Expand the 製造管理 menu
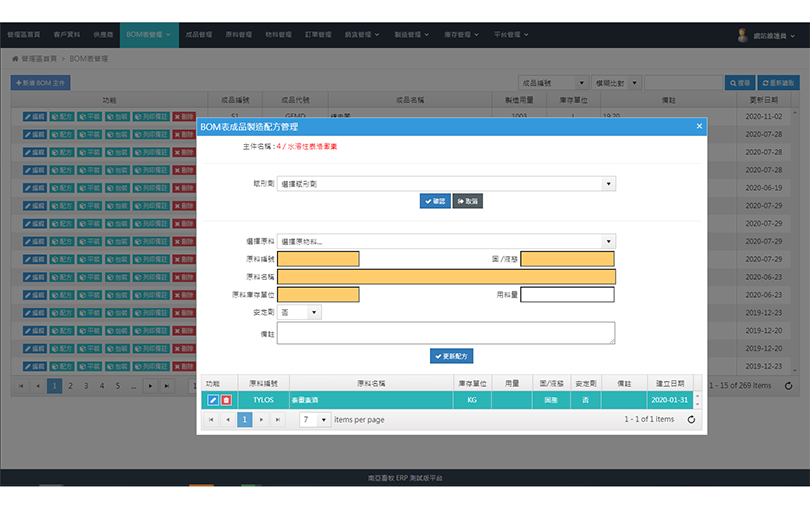810x510 pixels. (x=412, y=35)
